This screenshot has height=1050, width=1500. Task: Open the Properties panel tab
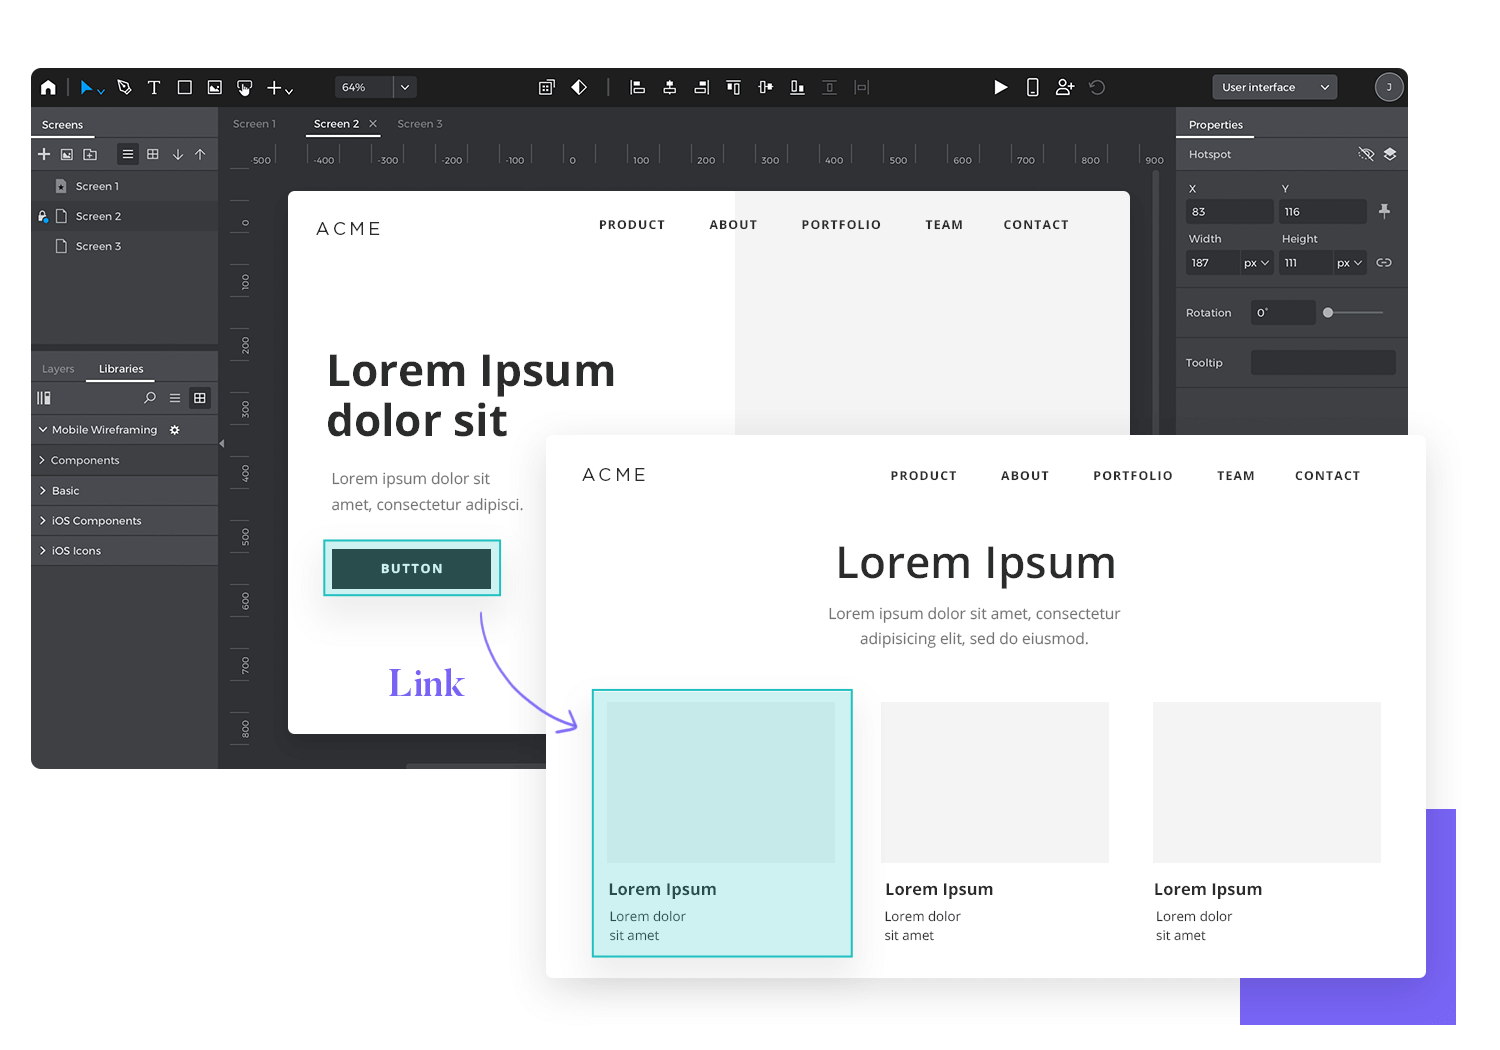pyautogui.click(x=1215, y=125)
